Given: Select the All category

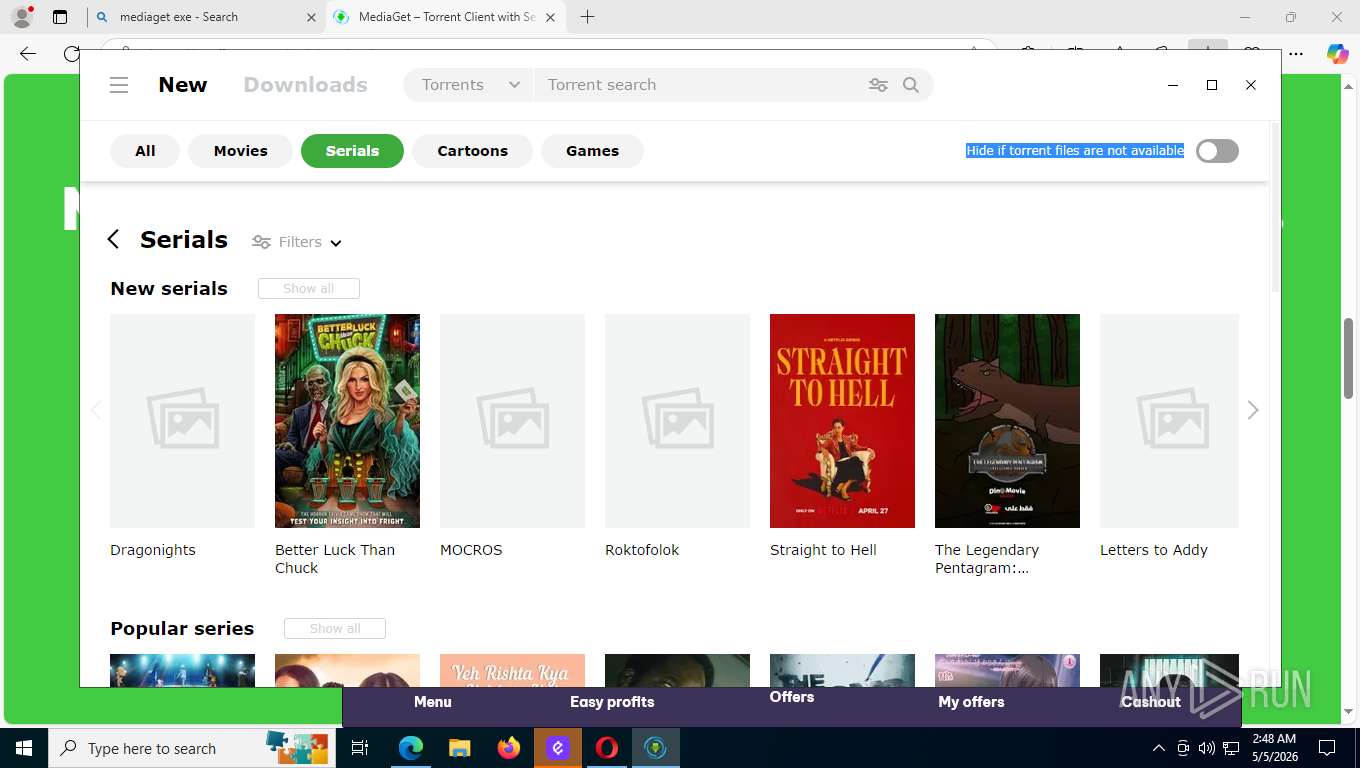Looking at the screenshot, I should (145, 151).
